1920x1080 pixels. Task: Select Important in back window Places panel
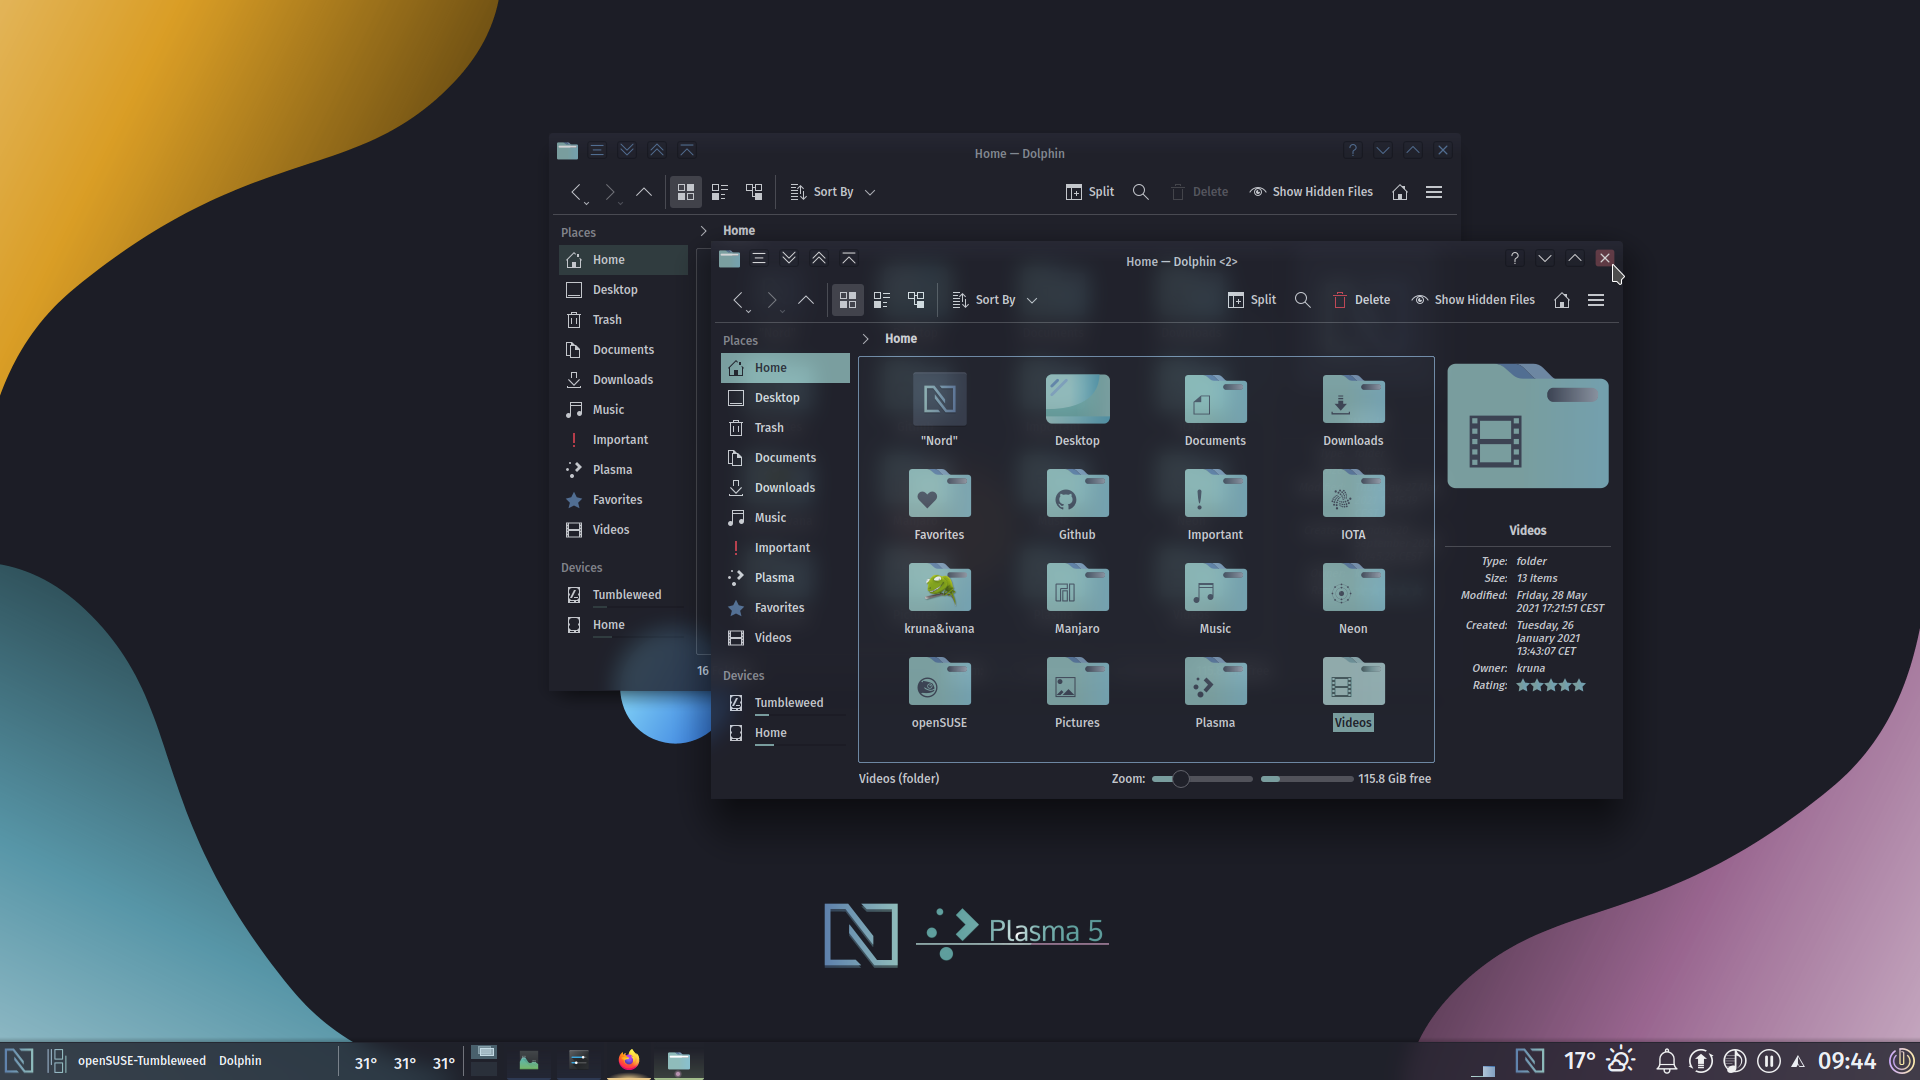pos(623,440)
